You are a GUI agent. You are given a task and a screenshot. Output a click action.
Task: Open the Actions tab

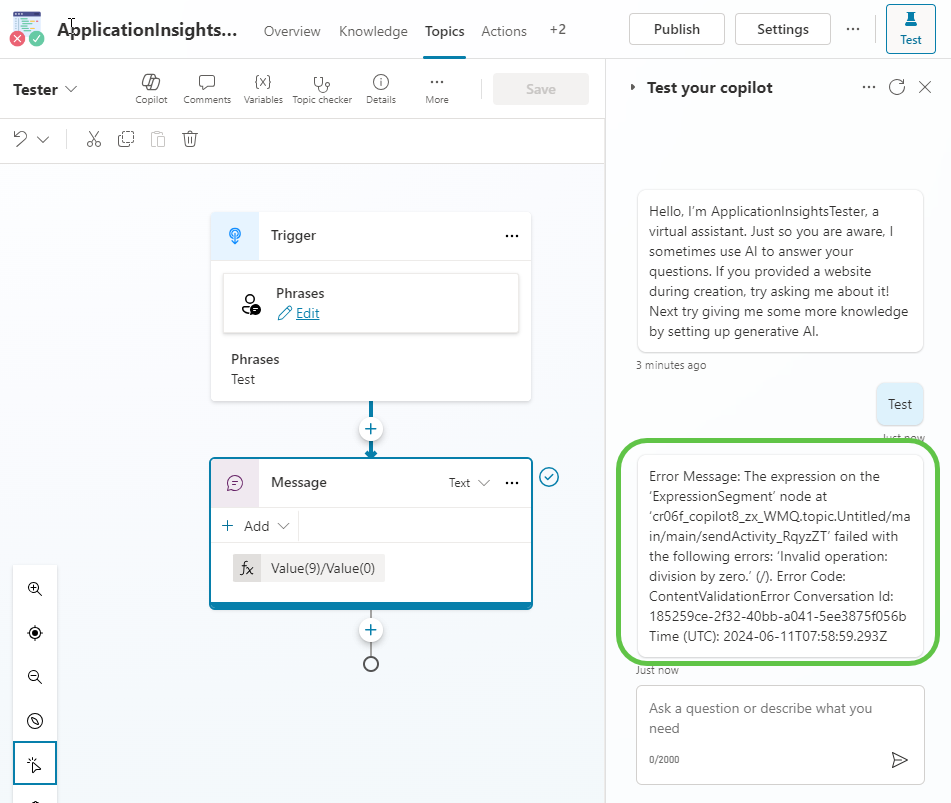(503, 31)
